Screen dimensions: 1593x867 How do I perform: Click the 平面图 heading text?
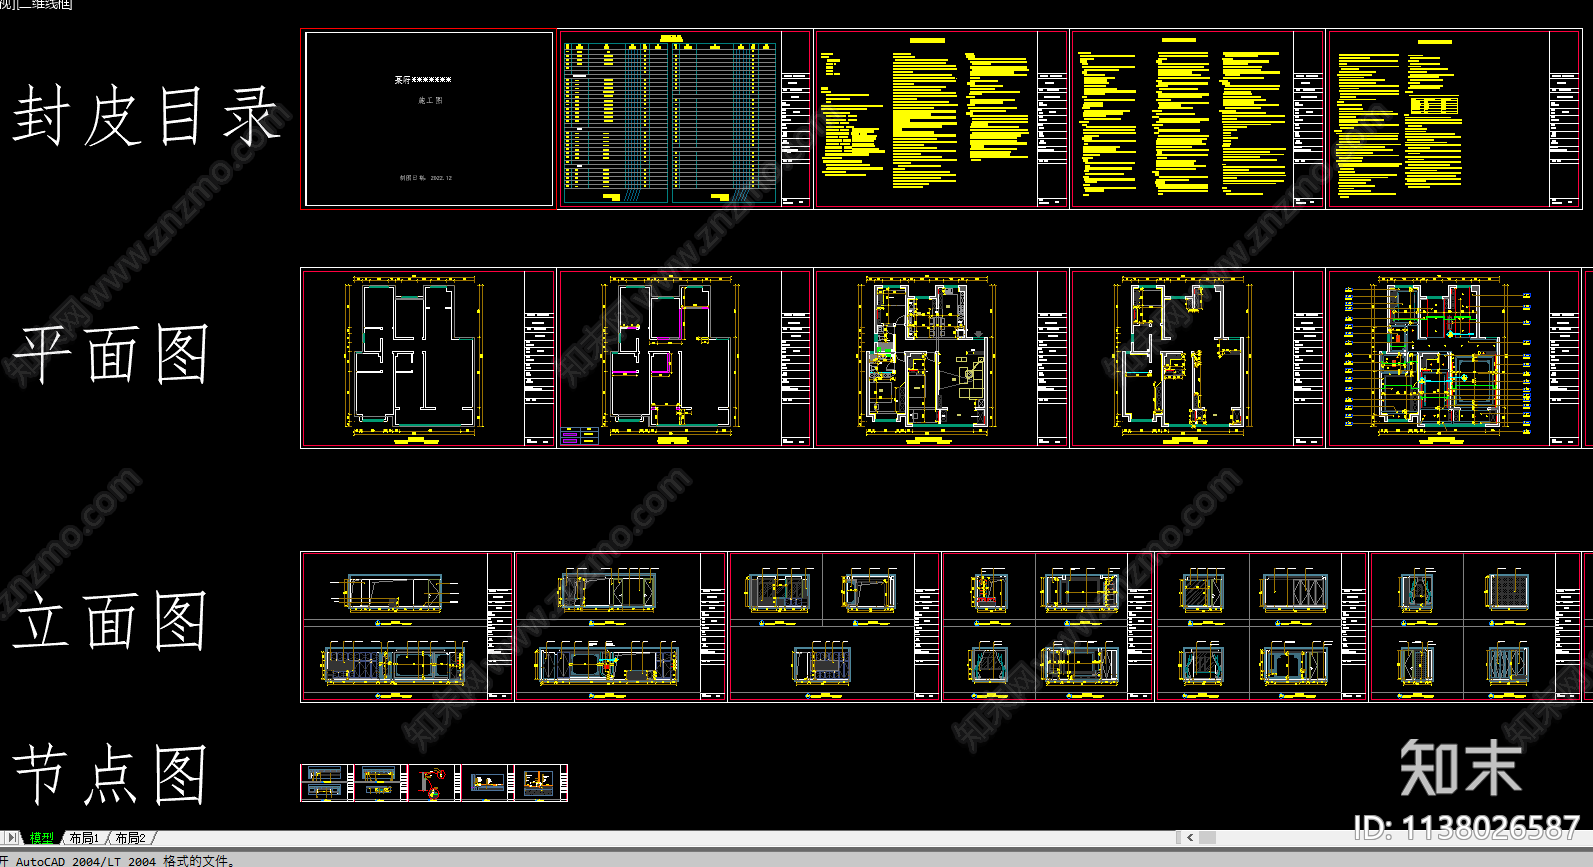[110, 354]
